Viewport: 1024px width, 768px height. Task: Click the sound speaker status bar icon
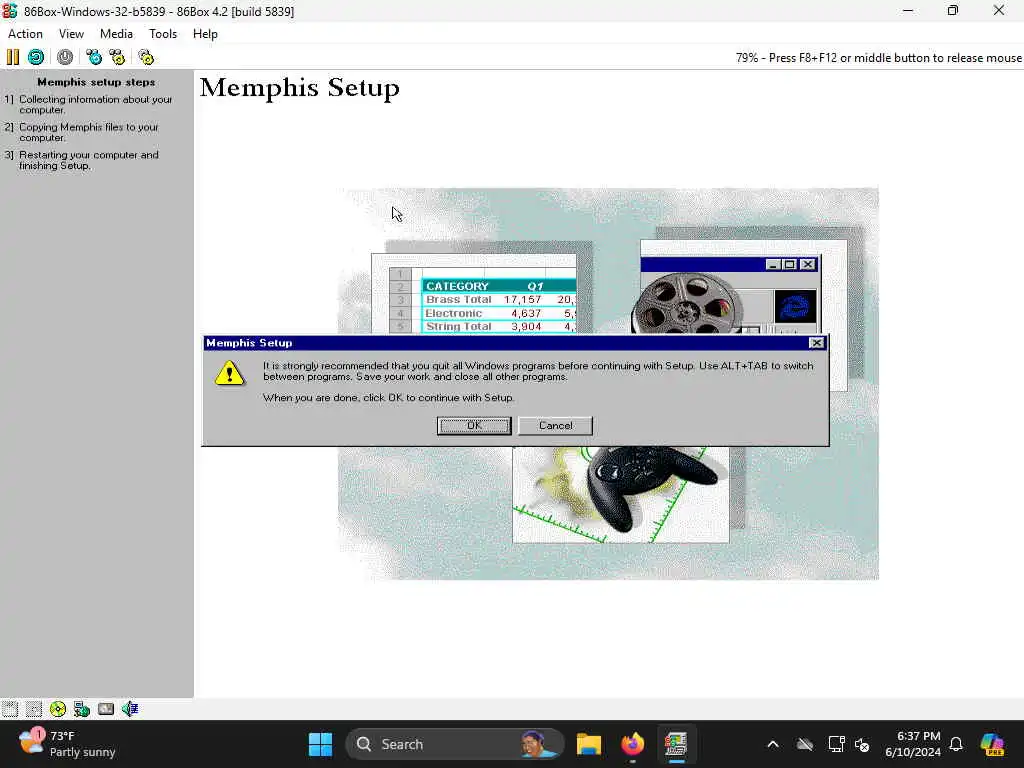[x=130, y=709]
